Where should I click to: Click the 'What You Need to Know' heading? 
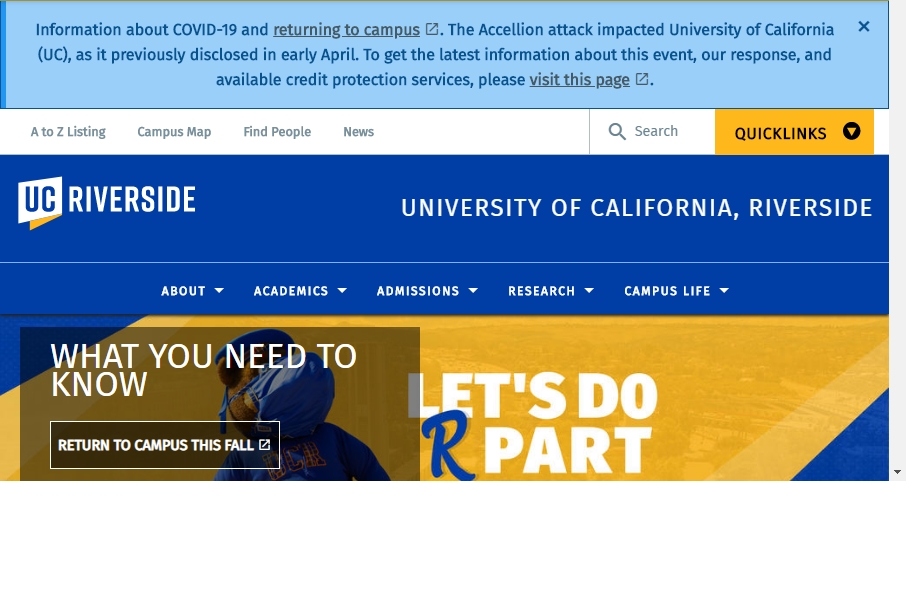[203, 370]
